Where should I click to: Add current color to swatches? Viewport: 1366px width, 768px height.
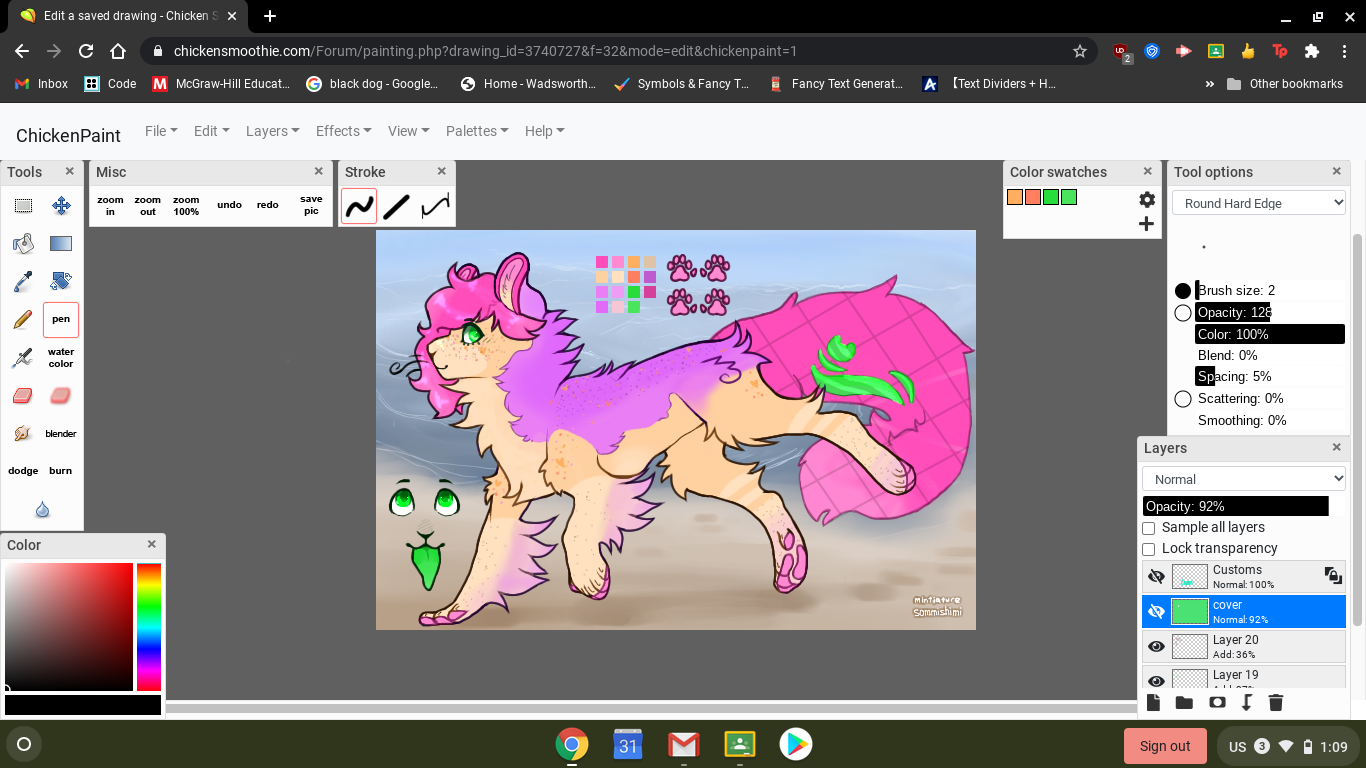[1147, 224]
